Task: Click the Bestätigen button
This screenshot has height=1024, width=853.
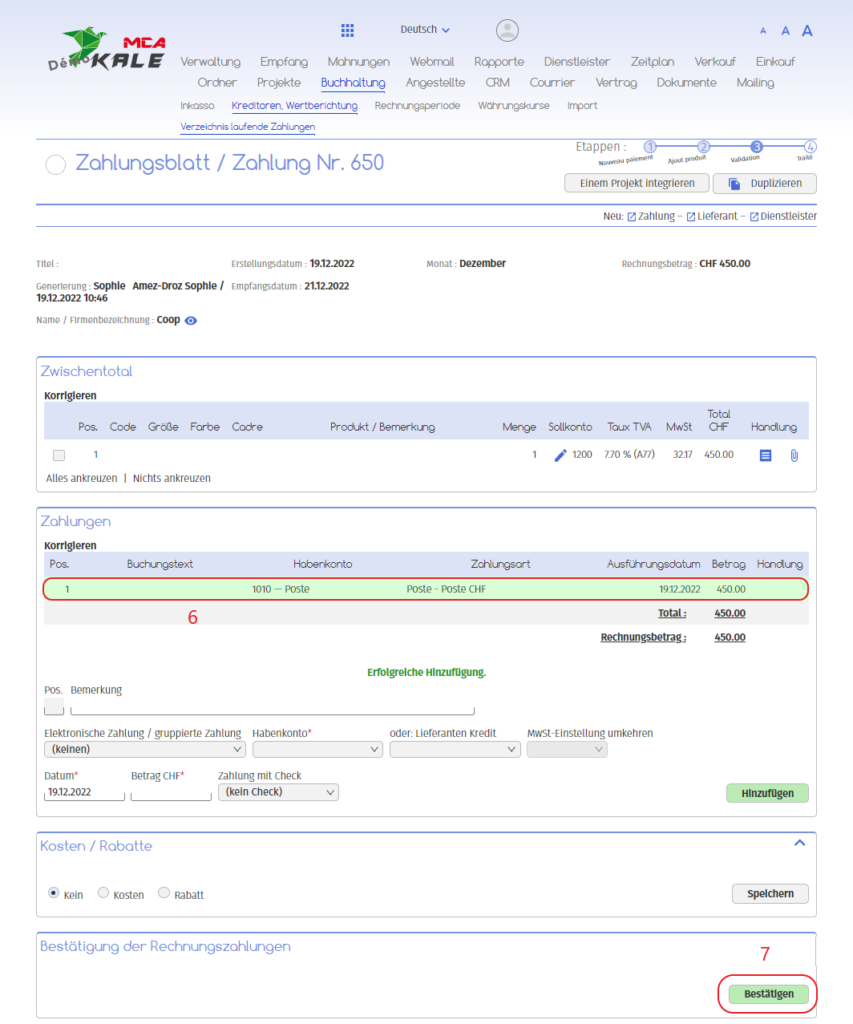Action: pos(768,994)
